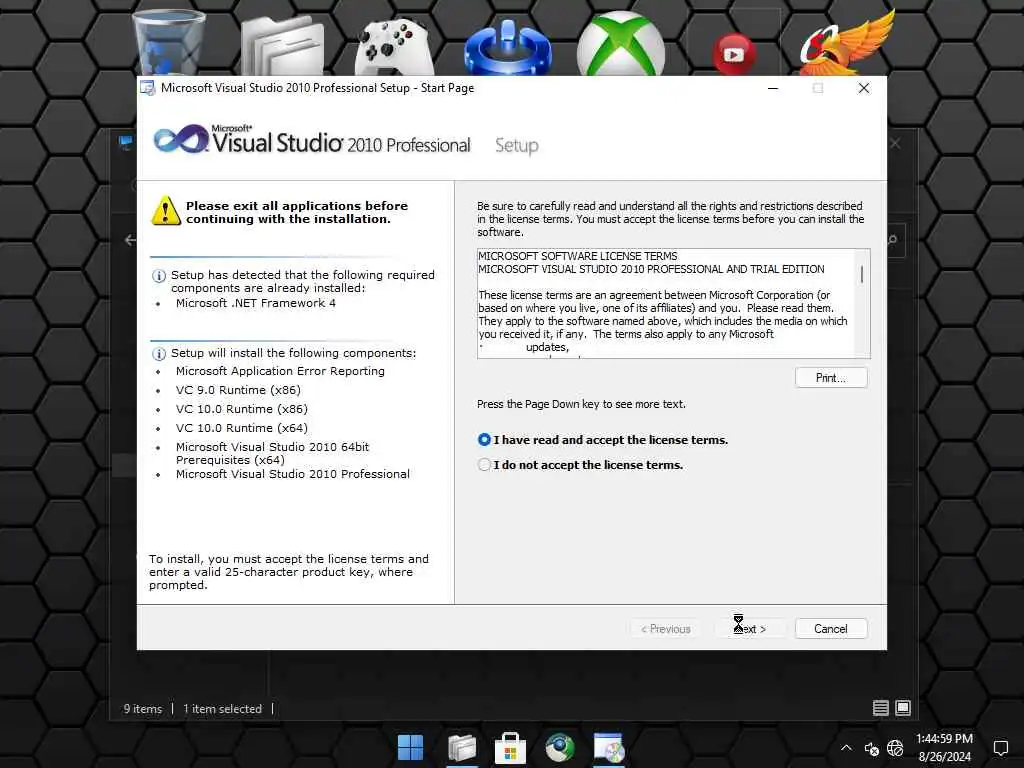Open the notification center icon
The width and height of the screenshot is (1024, 768).
click(1000, 748)
